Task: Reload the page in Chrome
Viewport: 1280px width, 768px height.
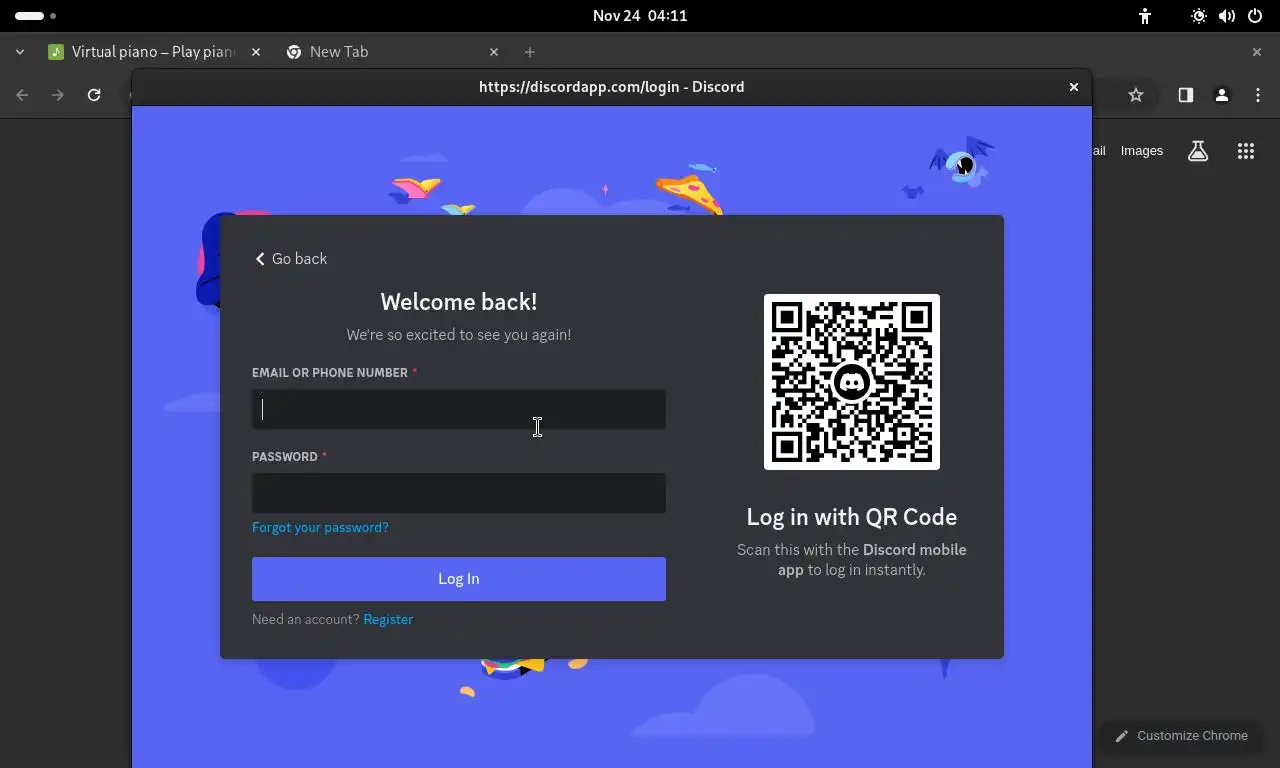Action: click(x=94, y=95)
